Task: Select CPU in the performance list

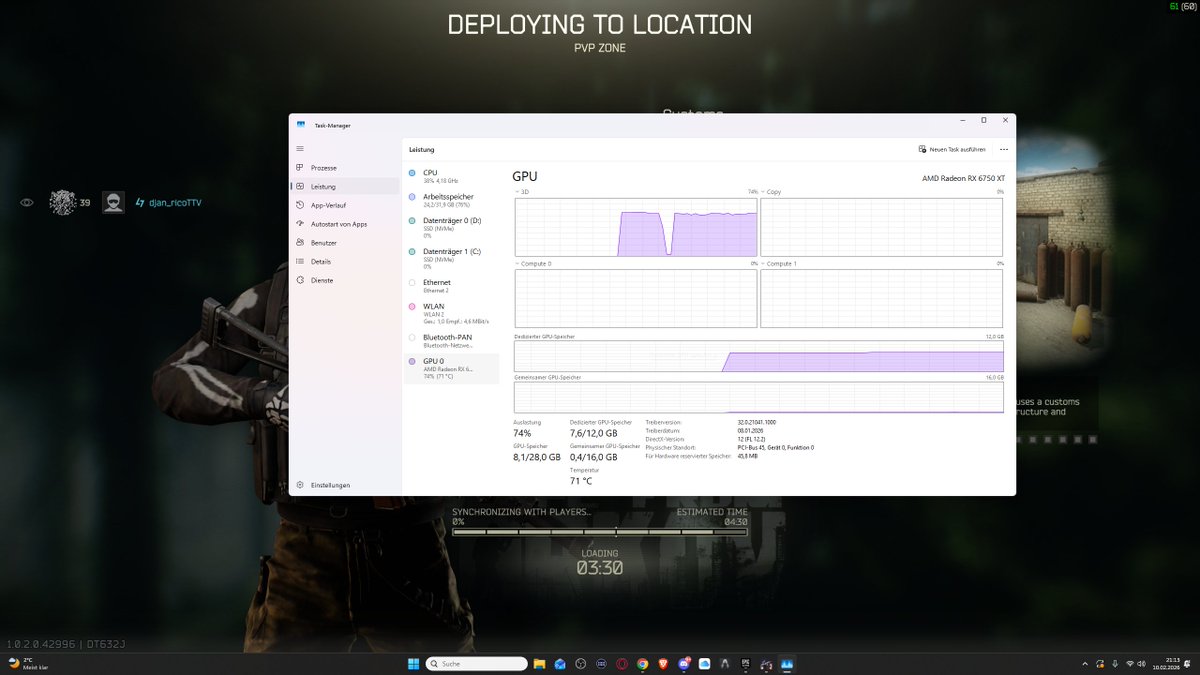Action: pos(451,176)
